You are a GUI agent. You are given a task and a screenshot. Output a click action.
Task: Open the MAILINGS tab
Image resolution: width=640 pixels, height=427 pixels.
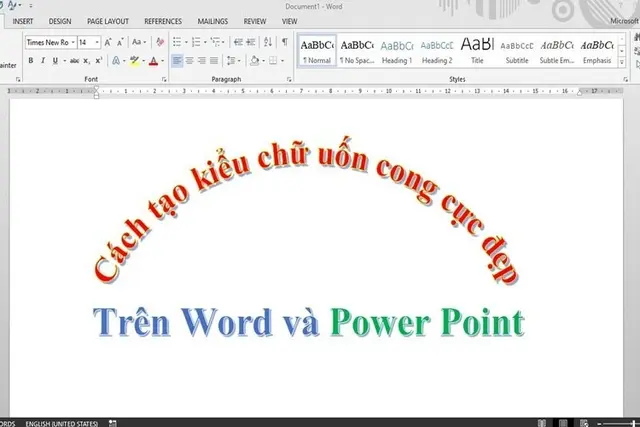coord(213,21)
